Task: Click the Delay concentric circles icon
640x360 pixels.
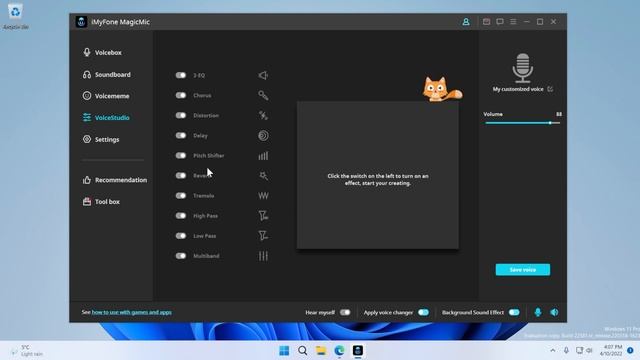Action: pyautogui.click(x=263, y=136)
